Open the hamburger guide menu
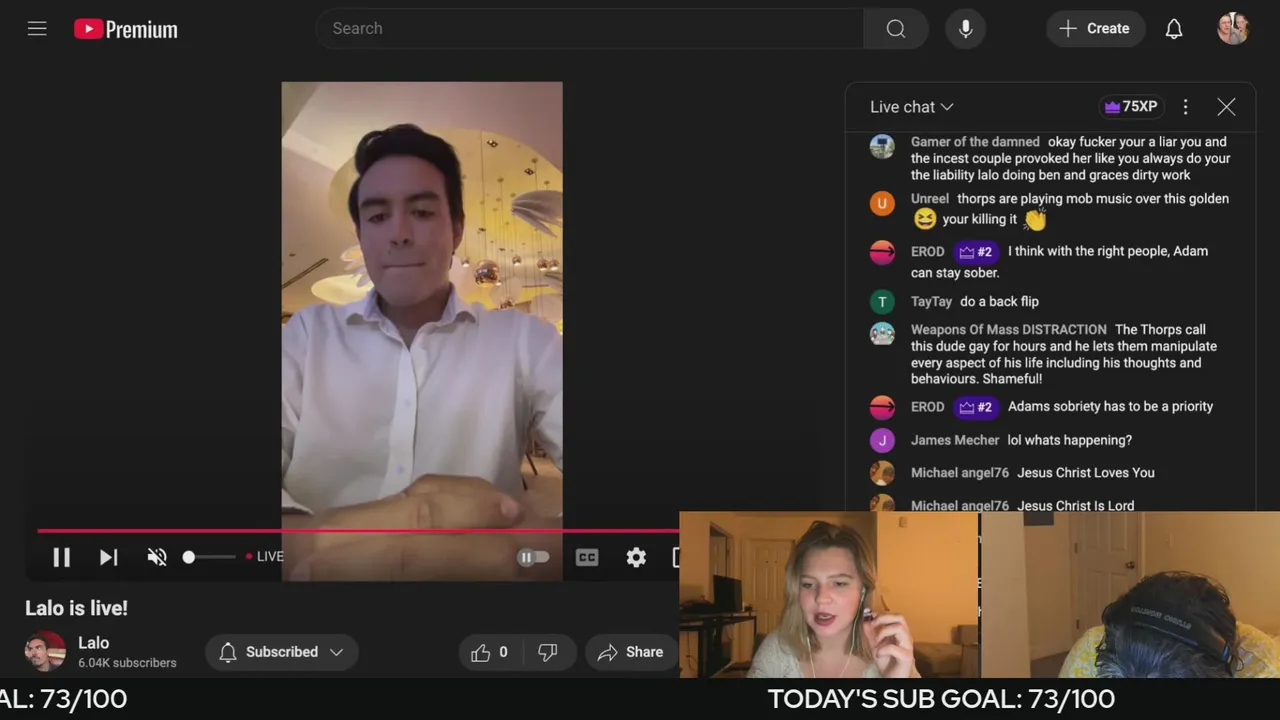 tap(37, 29)
